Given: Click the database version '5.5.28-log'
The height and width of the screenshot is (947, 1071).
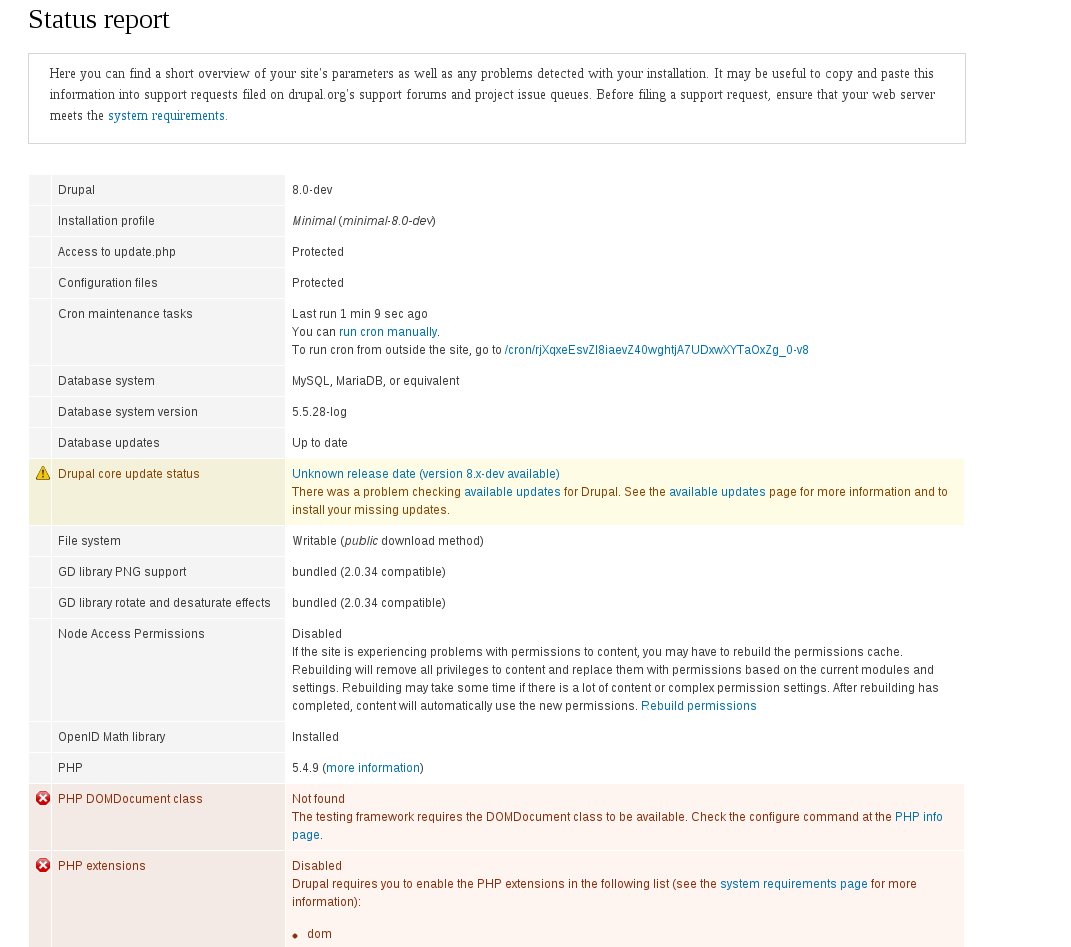Looking at the screenshot, I should pyautogui.click(x=320, y=411).
